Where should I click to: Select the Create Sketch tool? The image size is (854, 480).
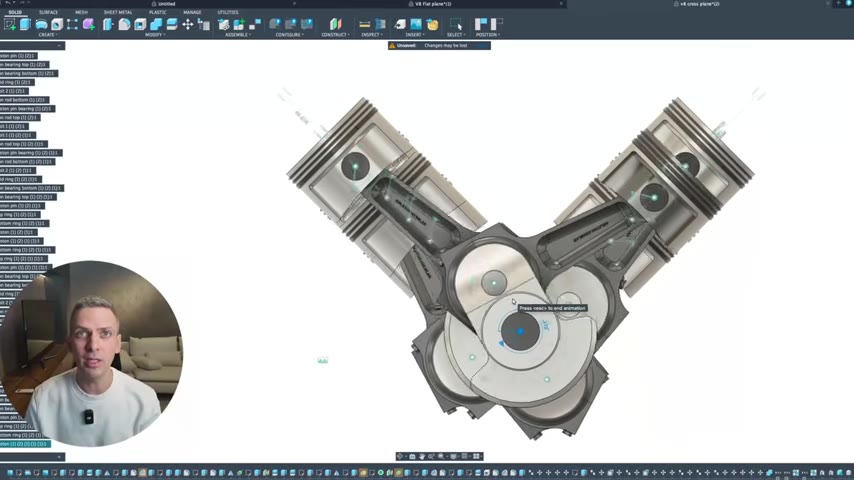[10, 24]
